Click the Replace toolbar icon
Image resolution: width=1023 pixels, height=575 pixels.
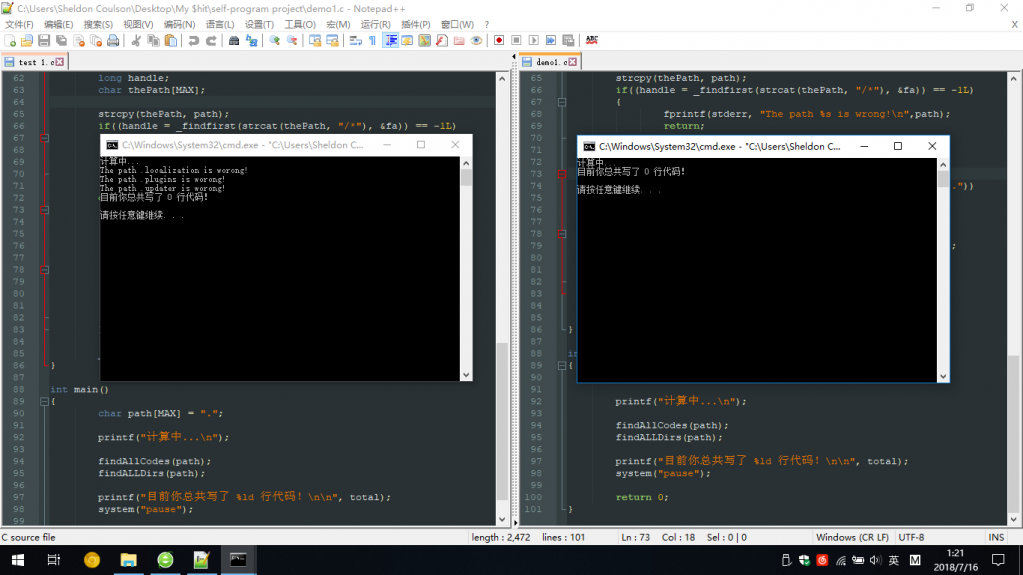click(251, 40)
